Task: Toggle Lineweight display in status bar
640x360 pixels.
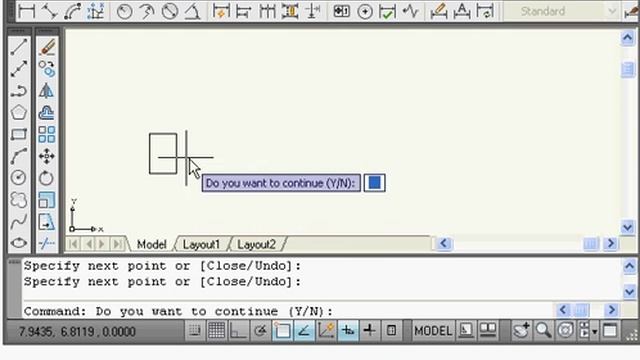Action: [369, 331]
